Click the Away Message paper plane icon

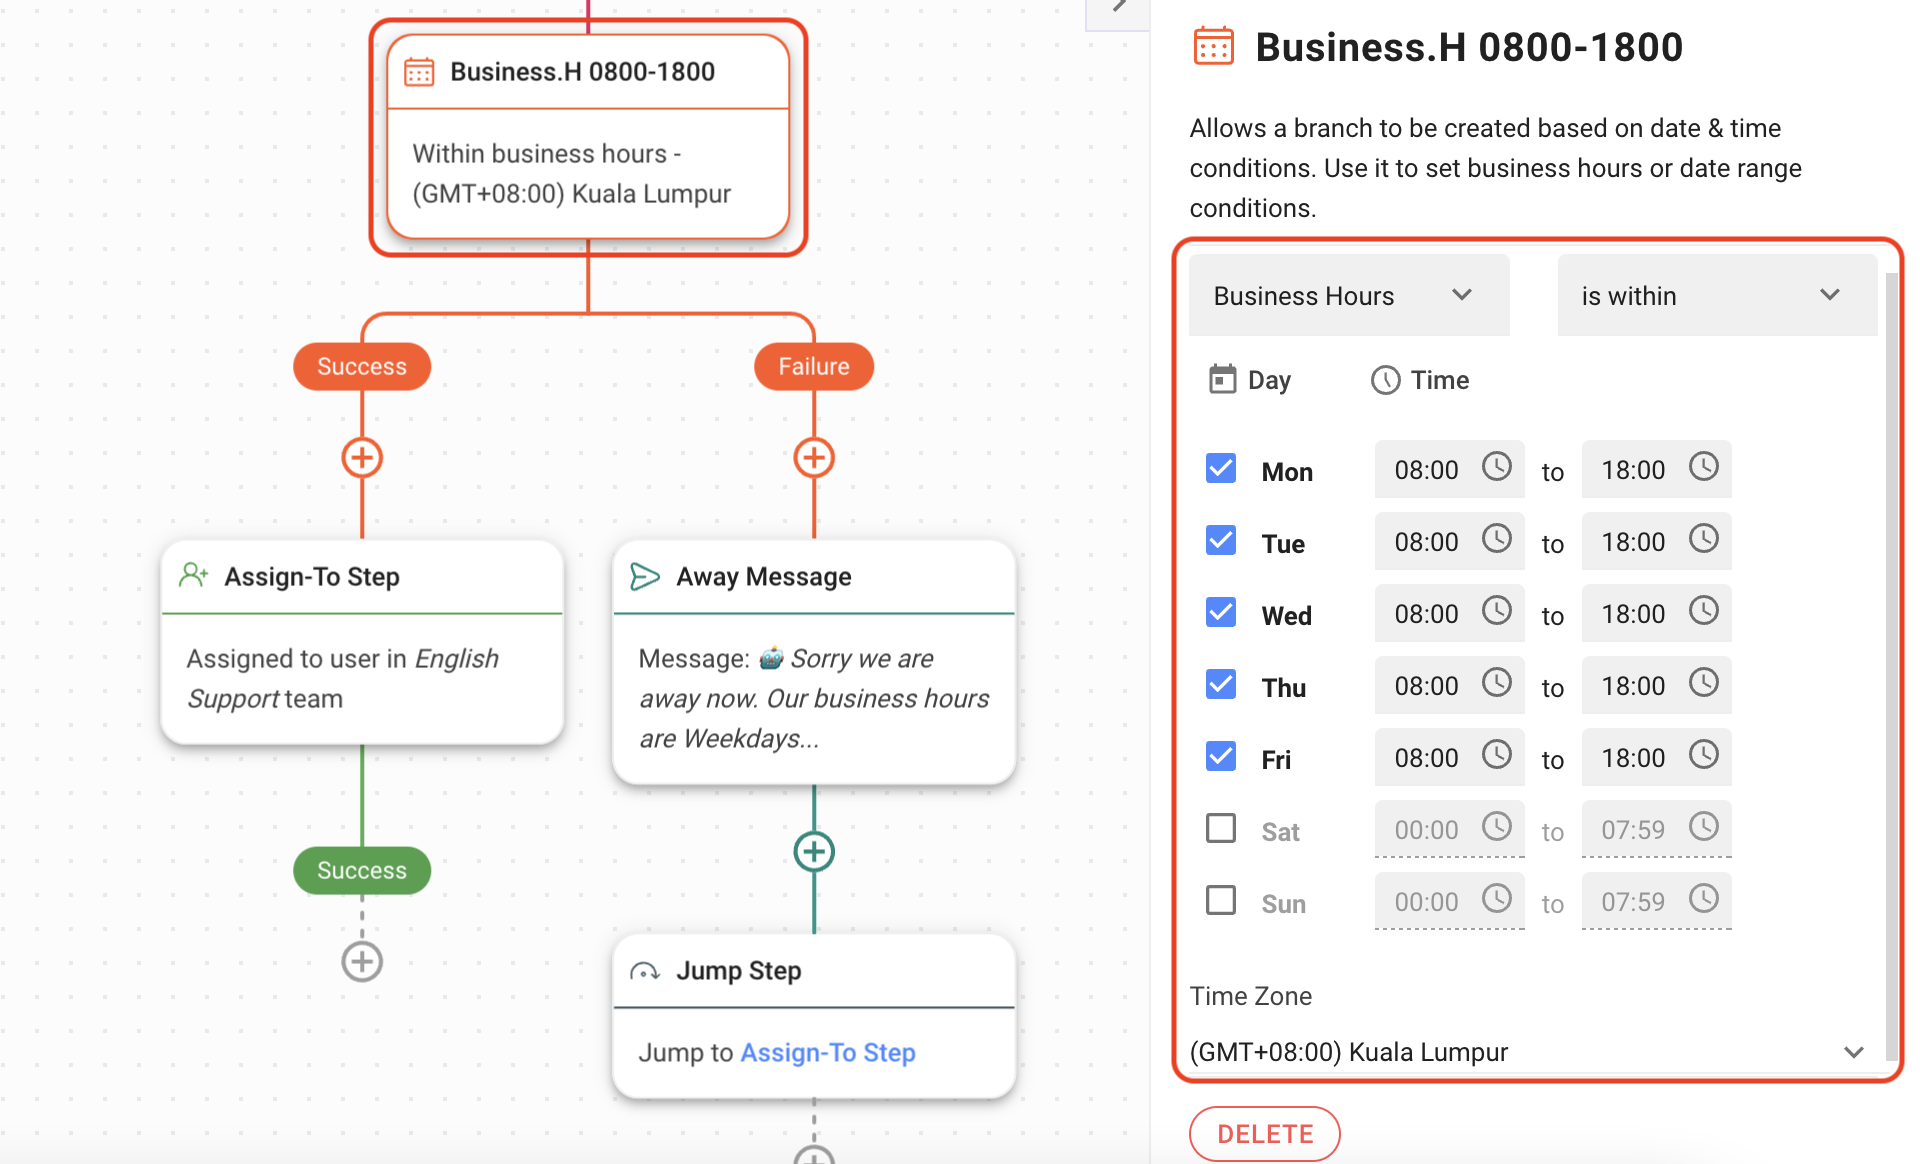click(x=645, y=576)
